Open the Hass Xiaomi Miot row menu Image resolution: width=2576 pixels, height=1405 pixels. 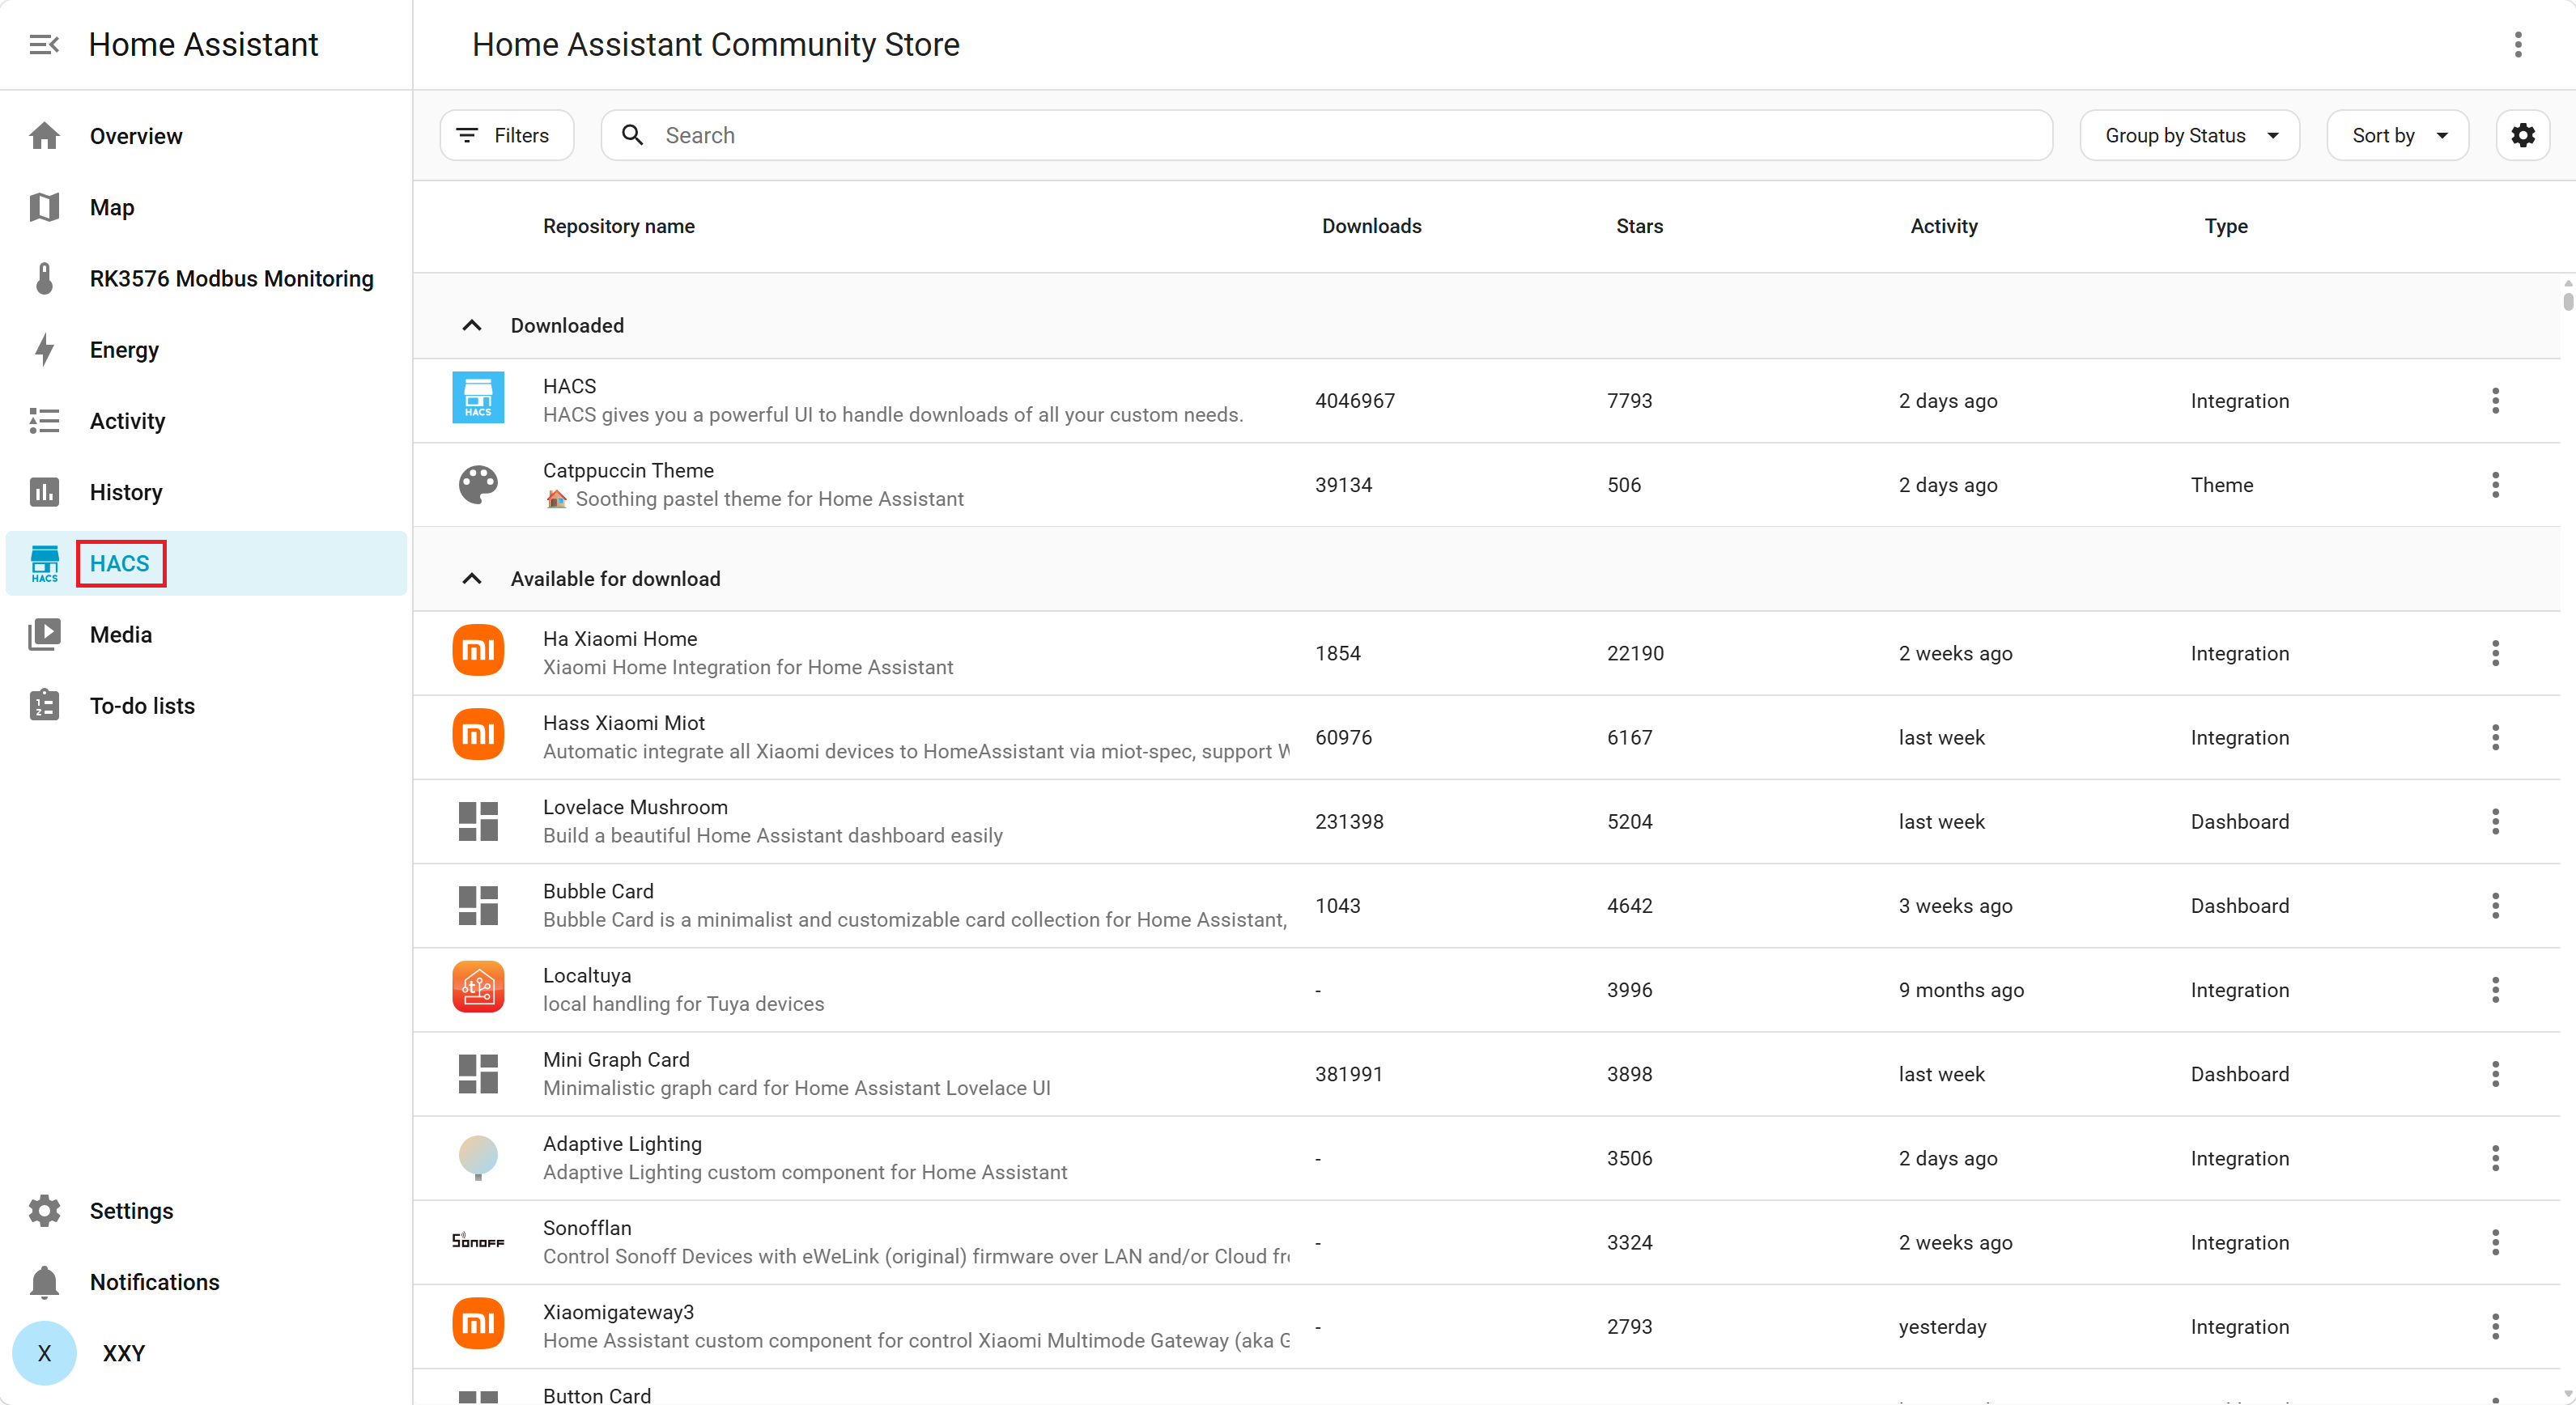coord(2495,738)
